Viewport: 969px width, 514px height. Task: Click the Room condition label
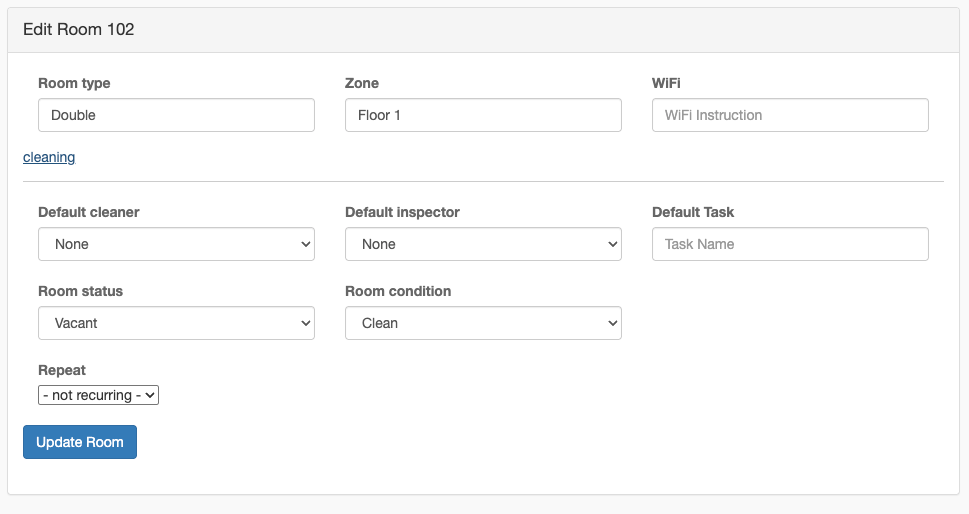(398, 291)
